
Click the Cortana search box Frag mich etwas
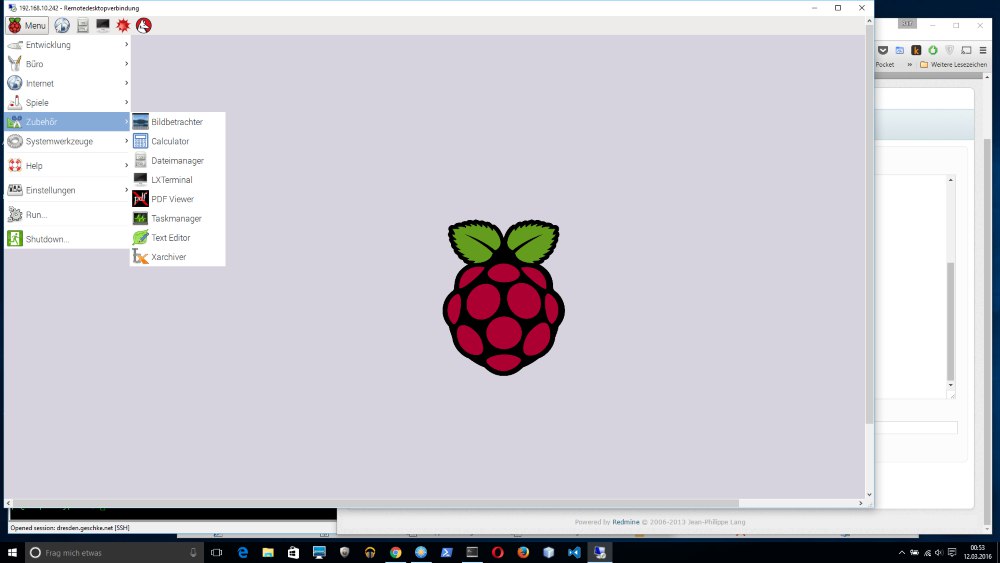pos(115,552)
